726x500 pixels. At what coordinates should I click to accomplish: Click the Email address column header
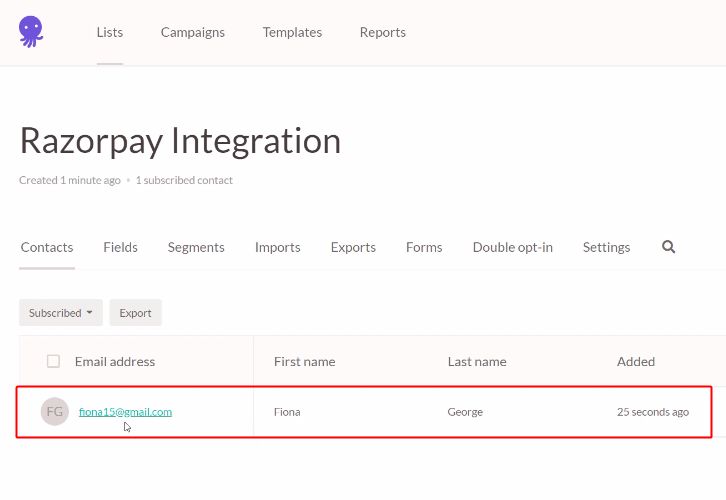pos(115,362)
